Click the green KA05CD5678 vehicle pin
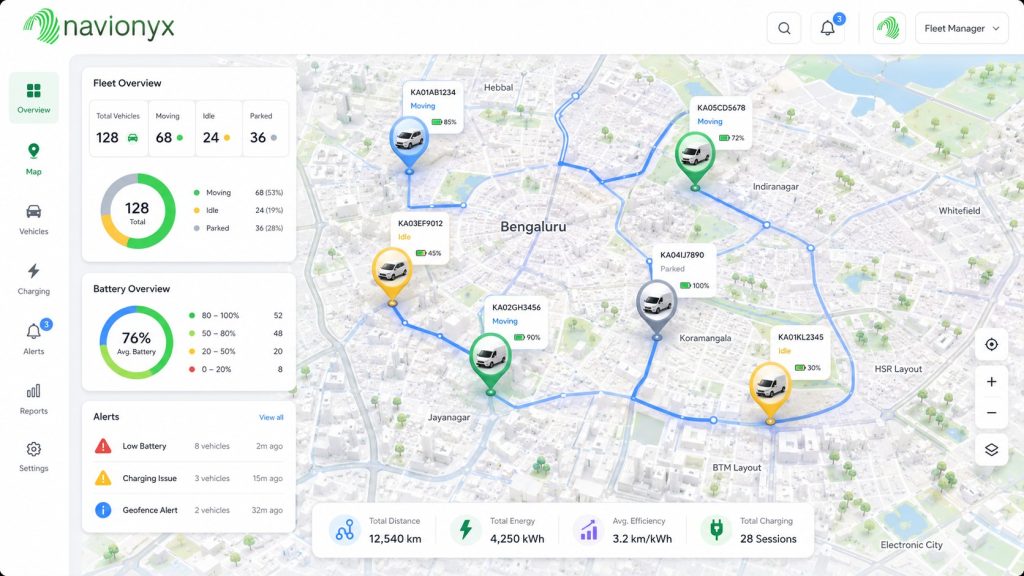 pyautogui.click(x=695, y=159)
